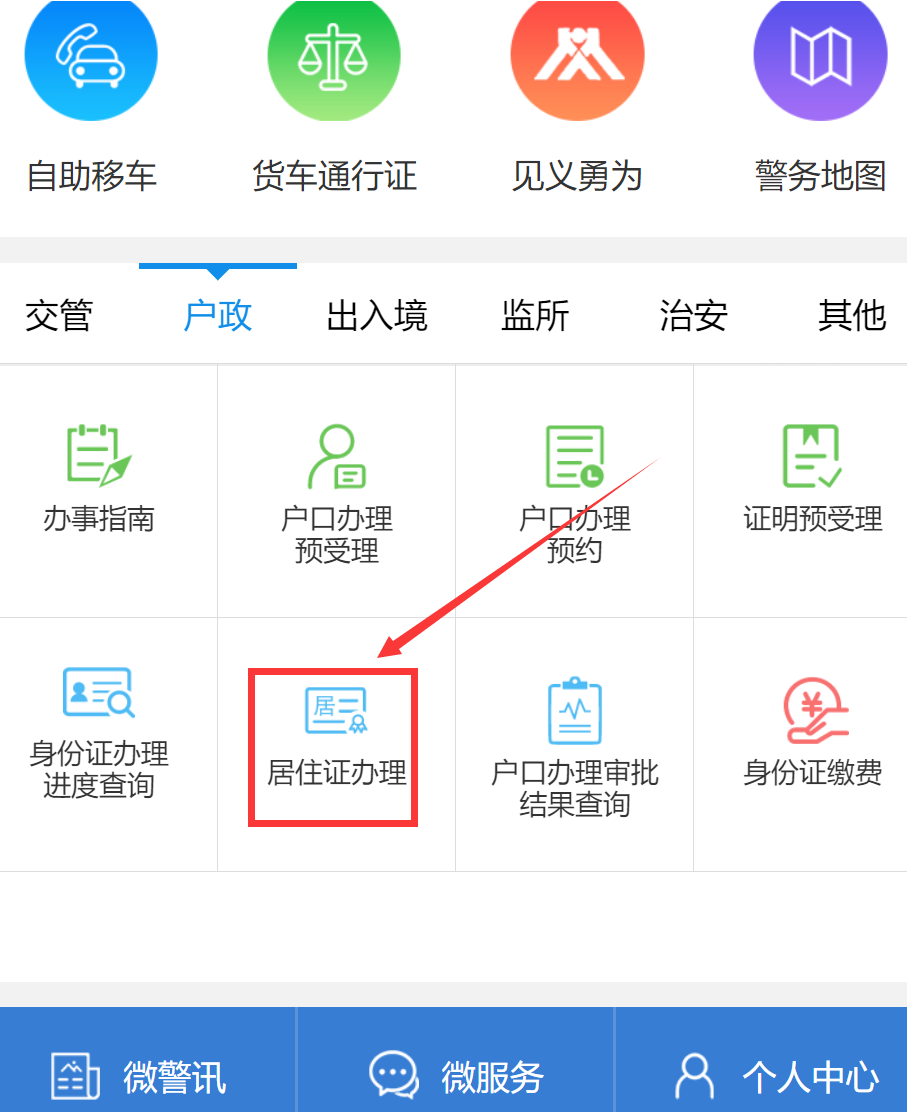Switch to the 治安 tab

[x=693, y=316]
